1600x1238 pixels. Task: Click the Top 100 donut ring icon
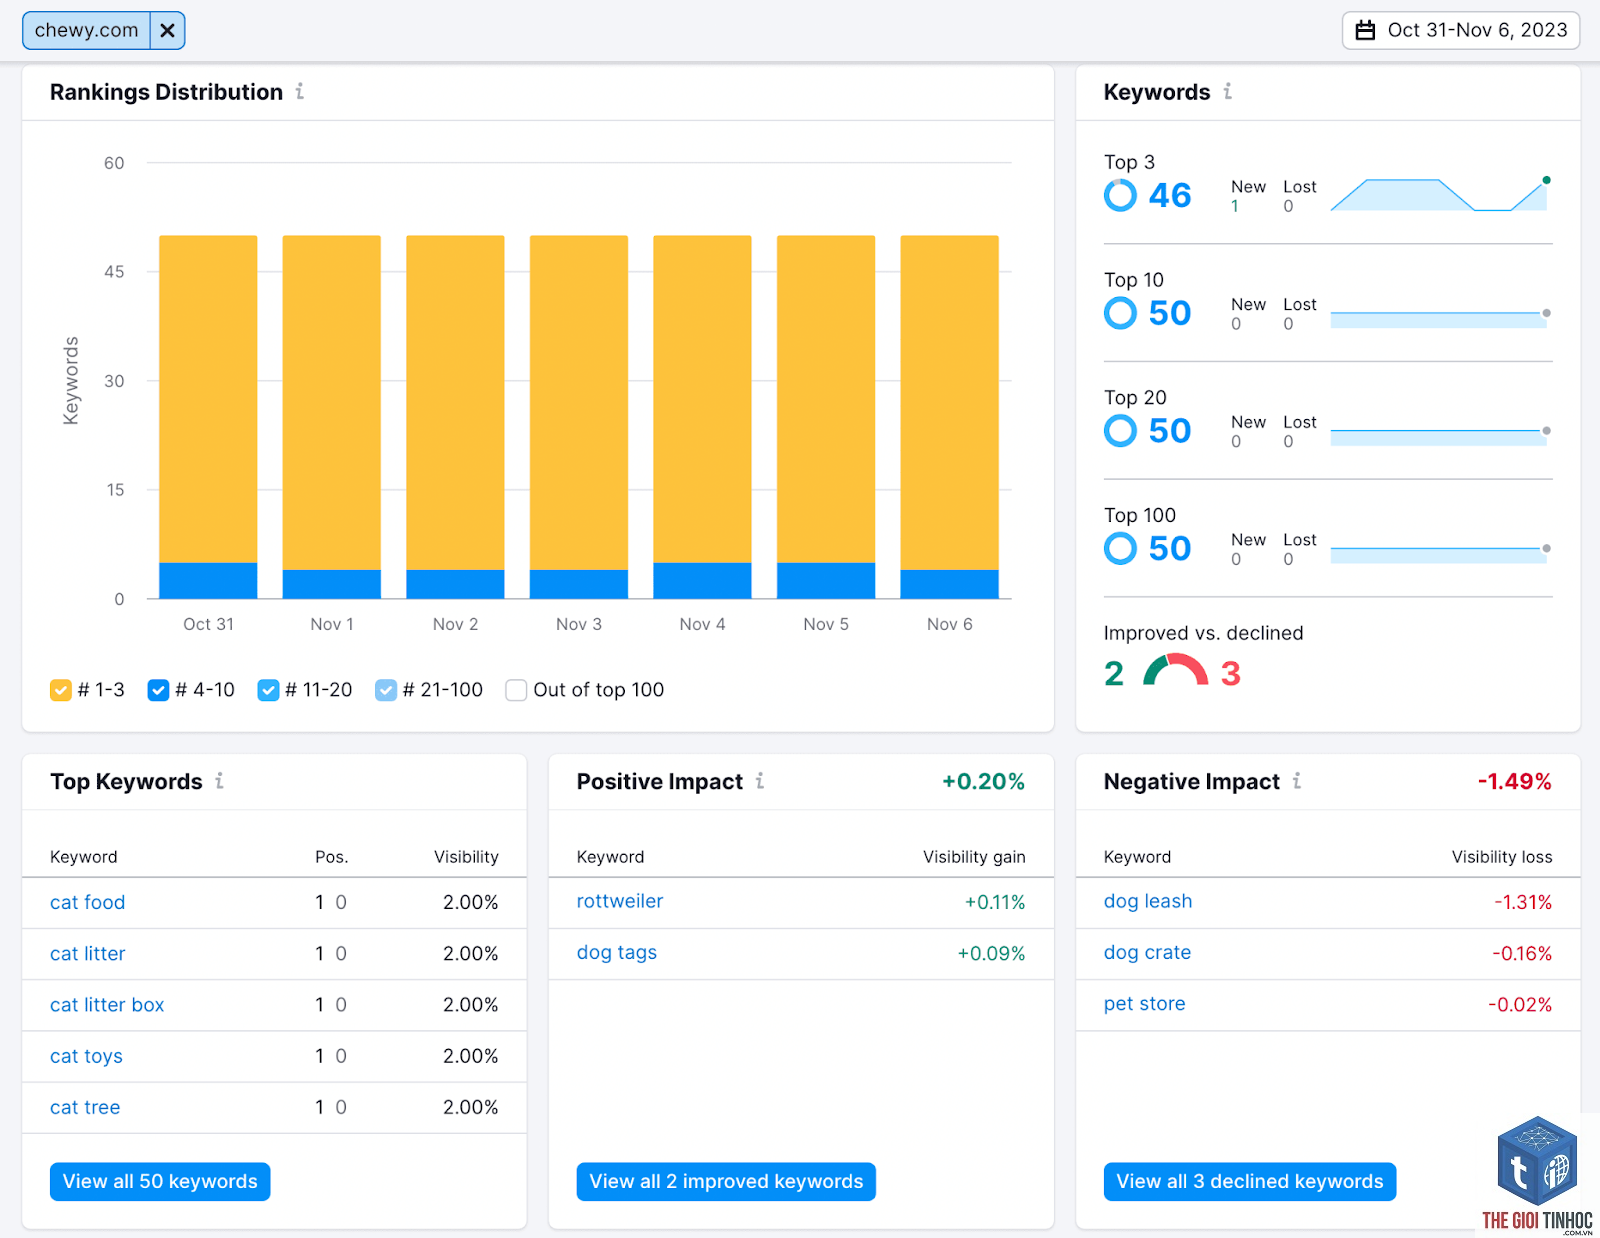(1120, 548)
